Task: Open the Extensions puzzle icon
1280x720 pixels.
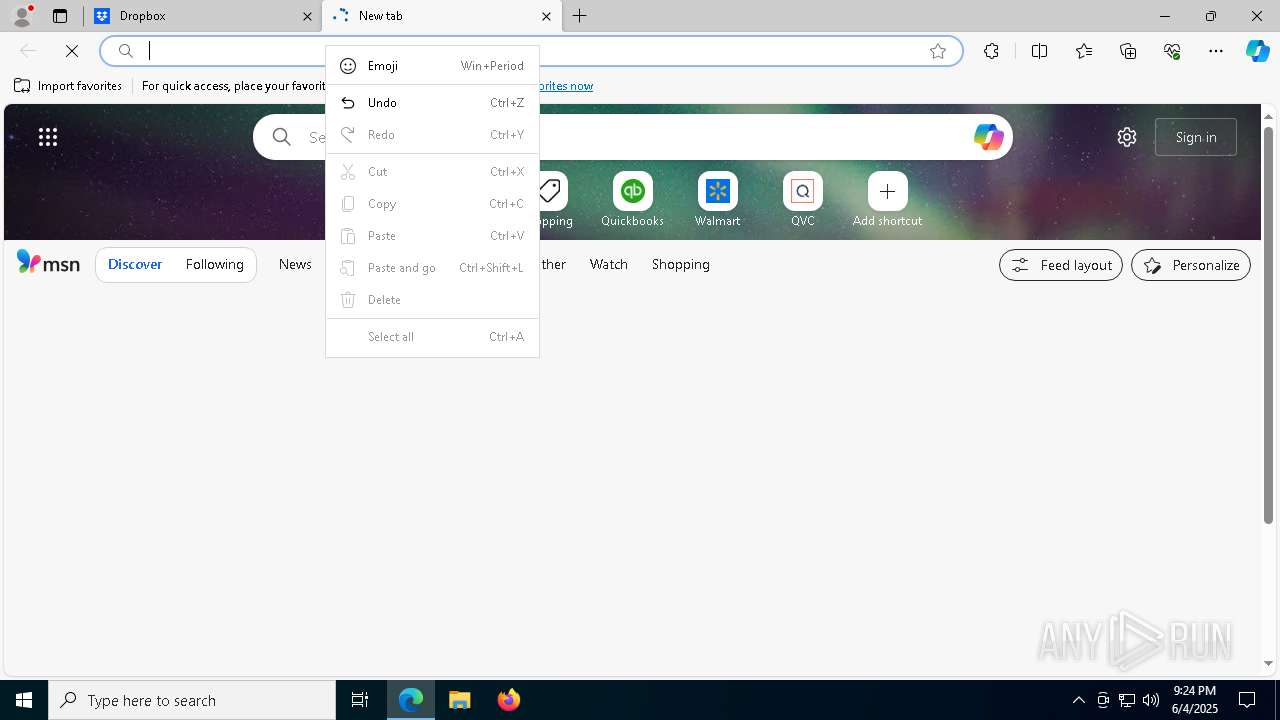Action: tap(991, 51)
